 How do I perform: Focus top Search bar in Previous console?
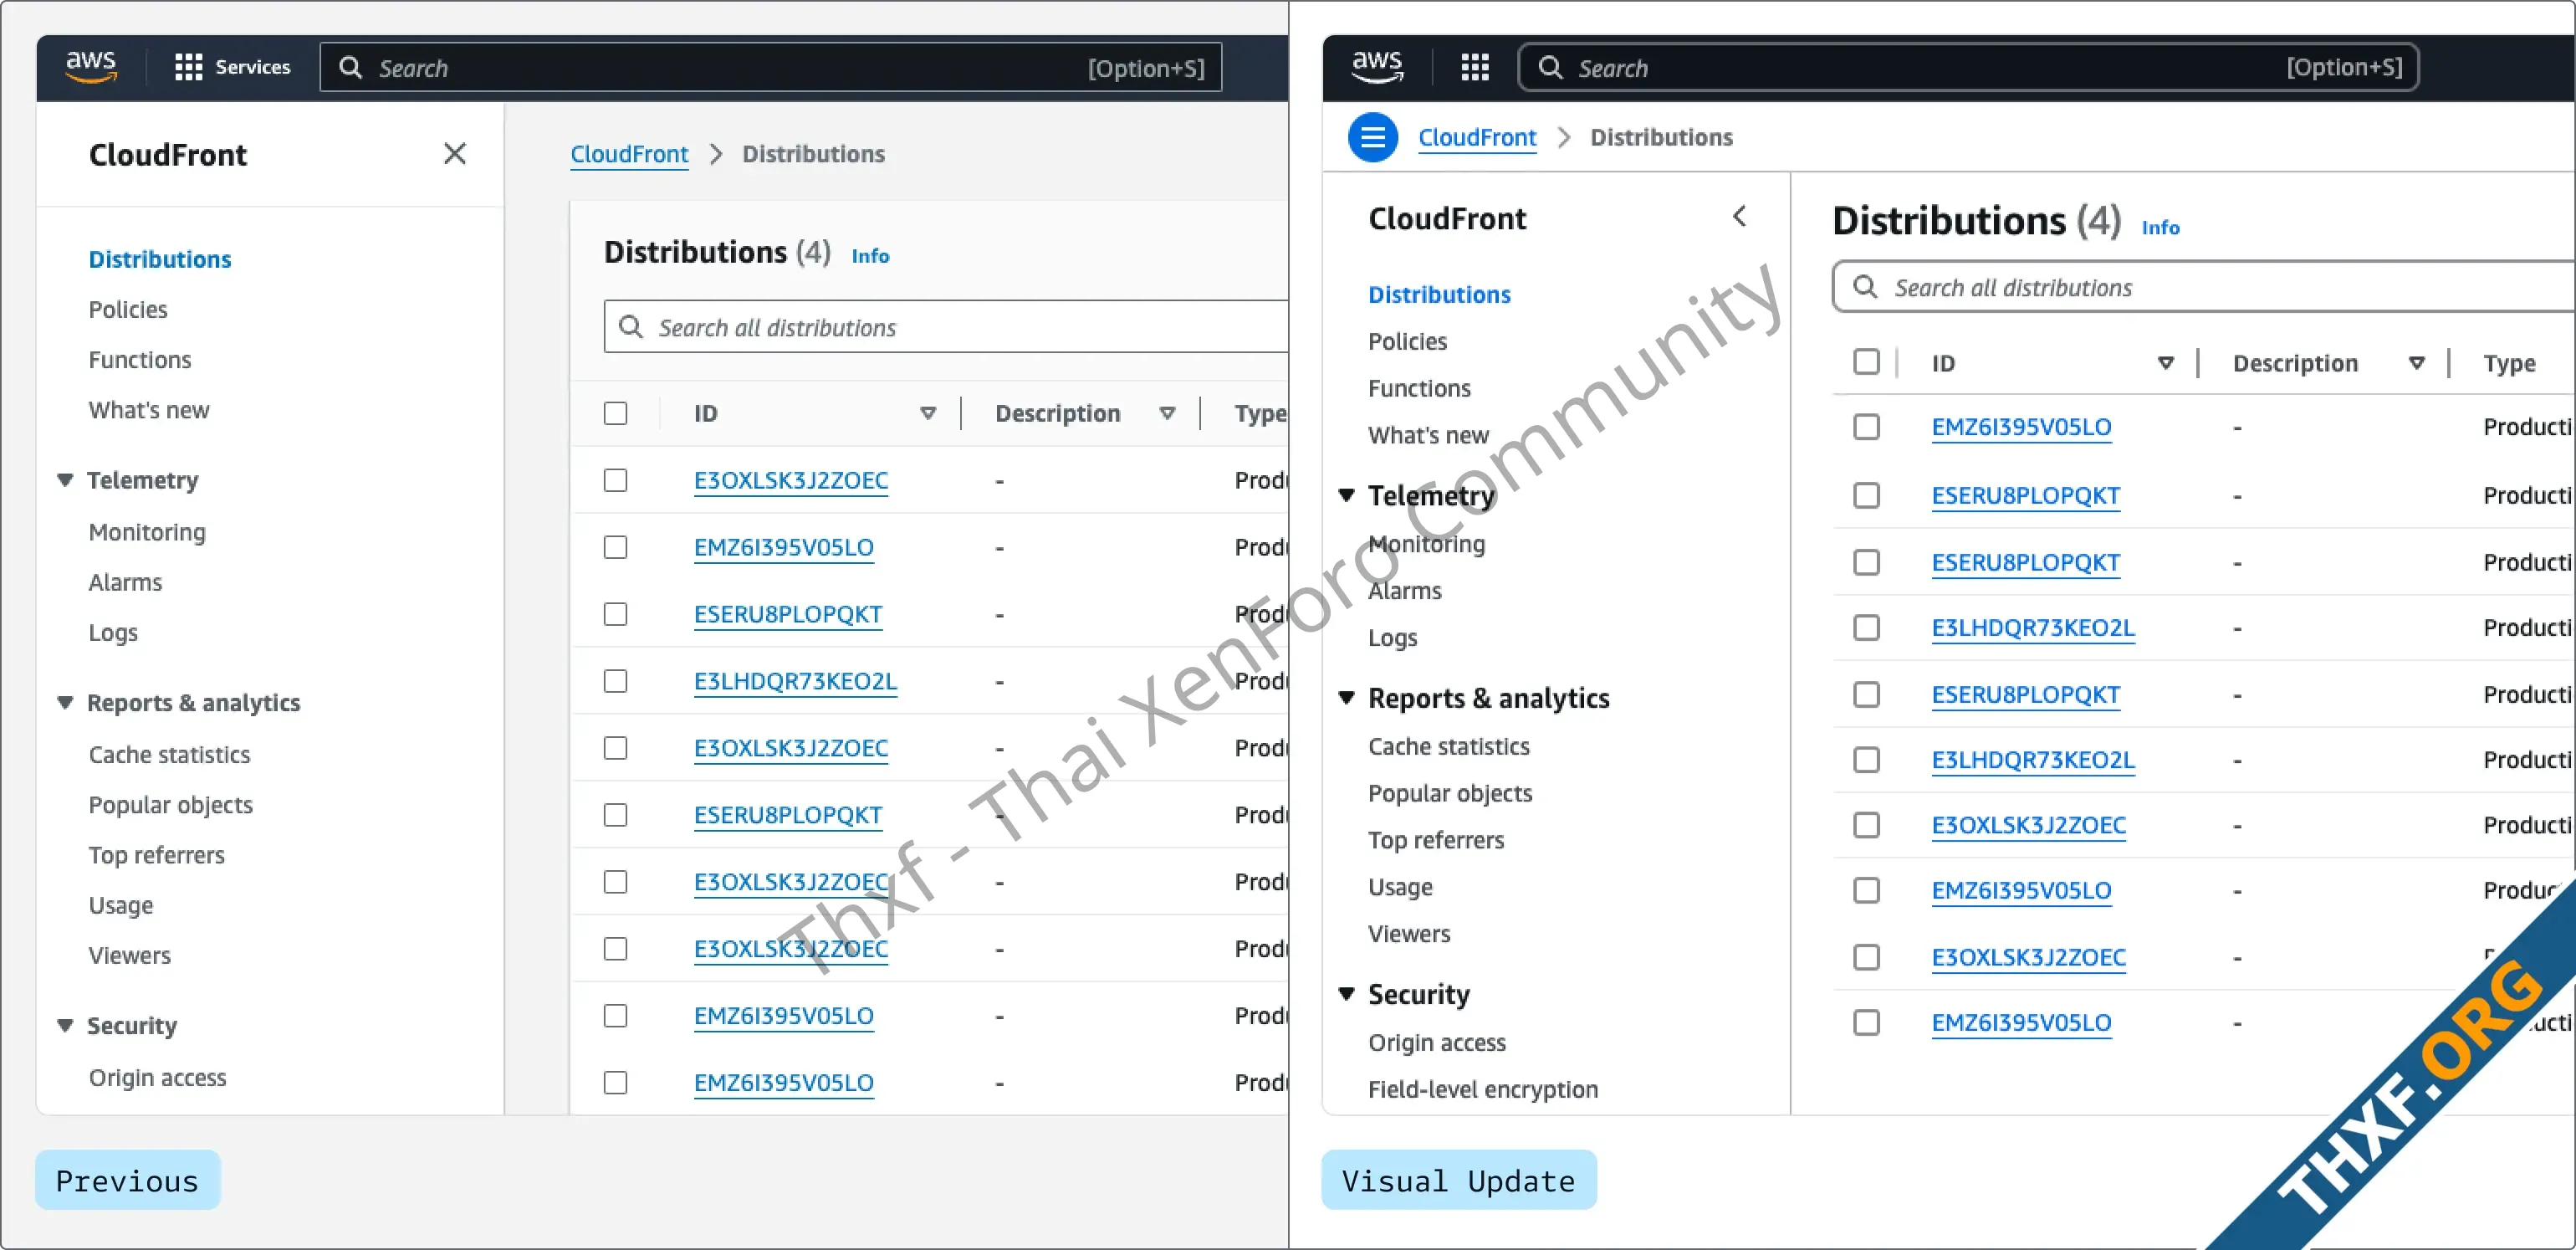[770, 67]
